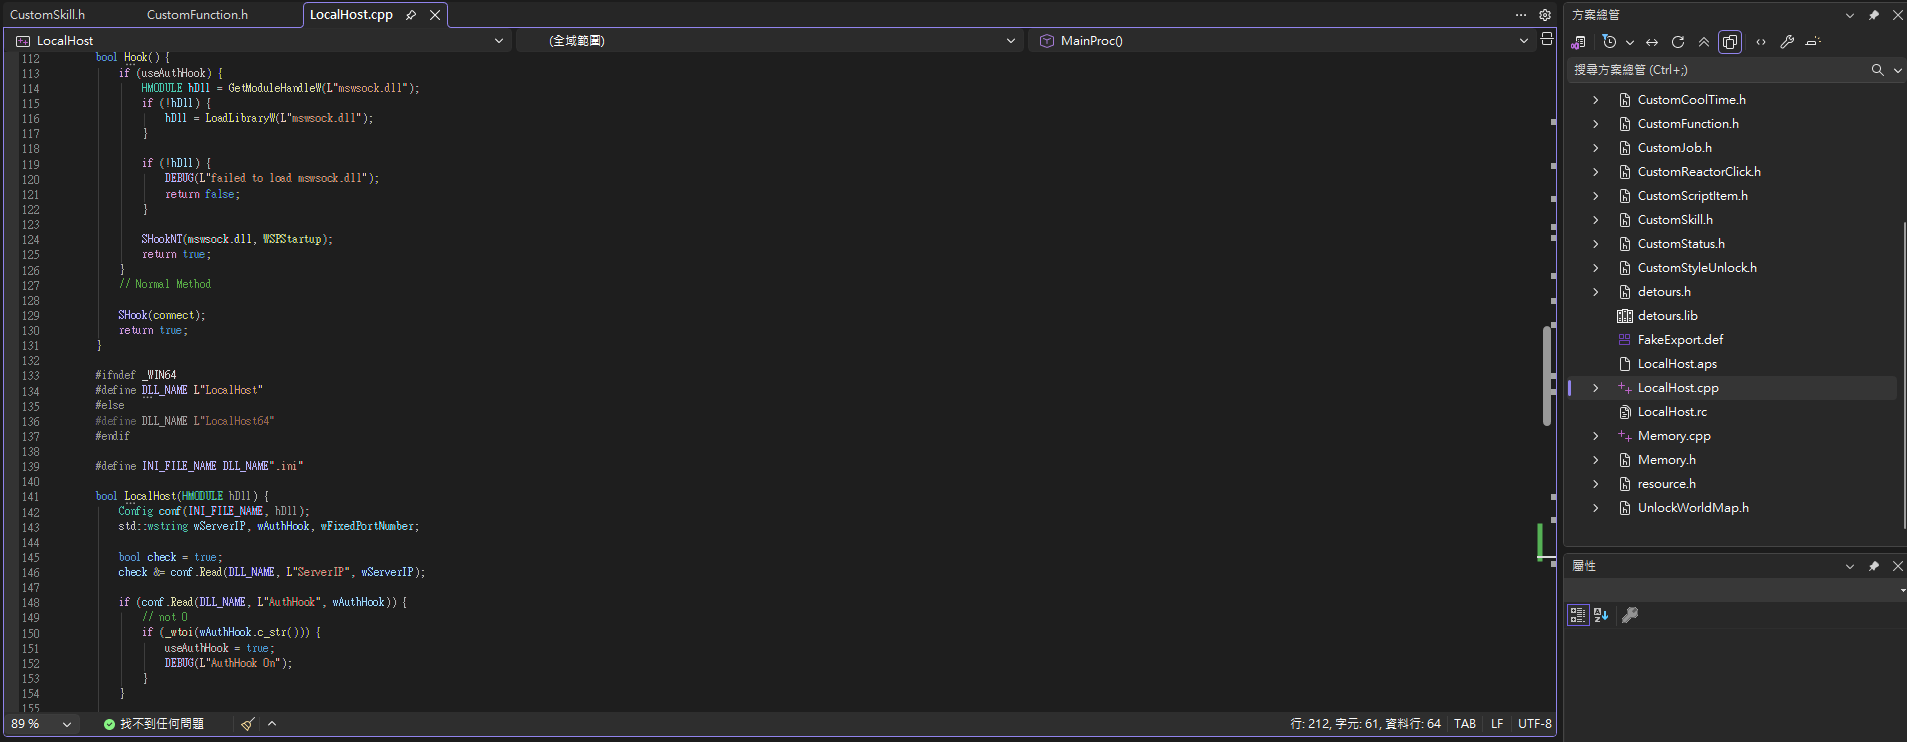Select Memory.h in Solution Explorer
1907x742 pixels.
[1666, 460]
